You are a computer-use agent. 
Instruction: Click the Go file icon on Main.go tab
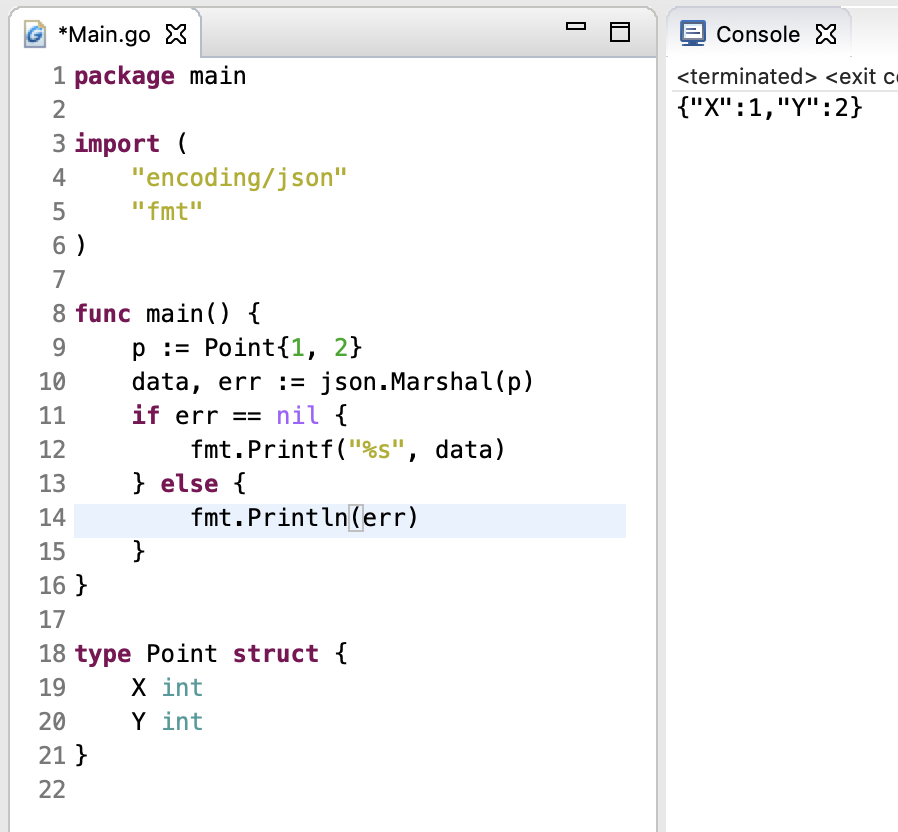[36, 35]
